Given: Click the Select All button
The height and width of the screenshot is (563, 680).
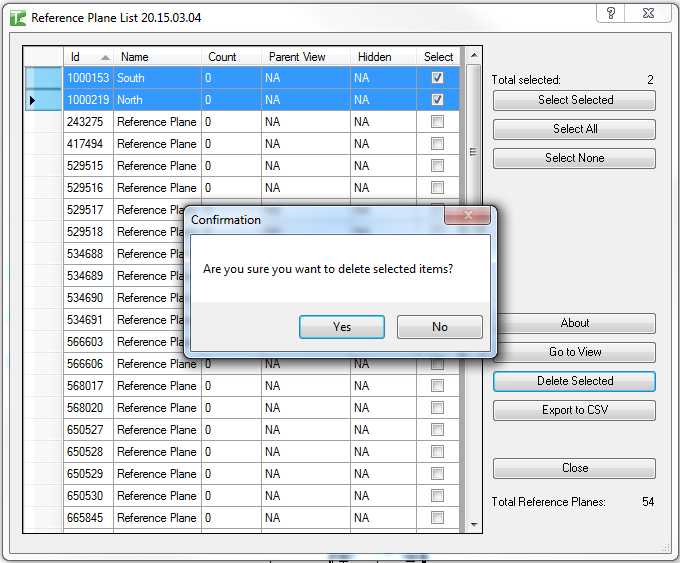Looking at the screenshot, I should pos(574,129).
